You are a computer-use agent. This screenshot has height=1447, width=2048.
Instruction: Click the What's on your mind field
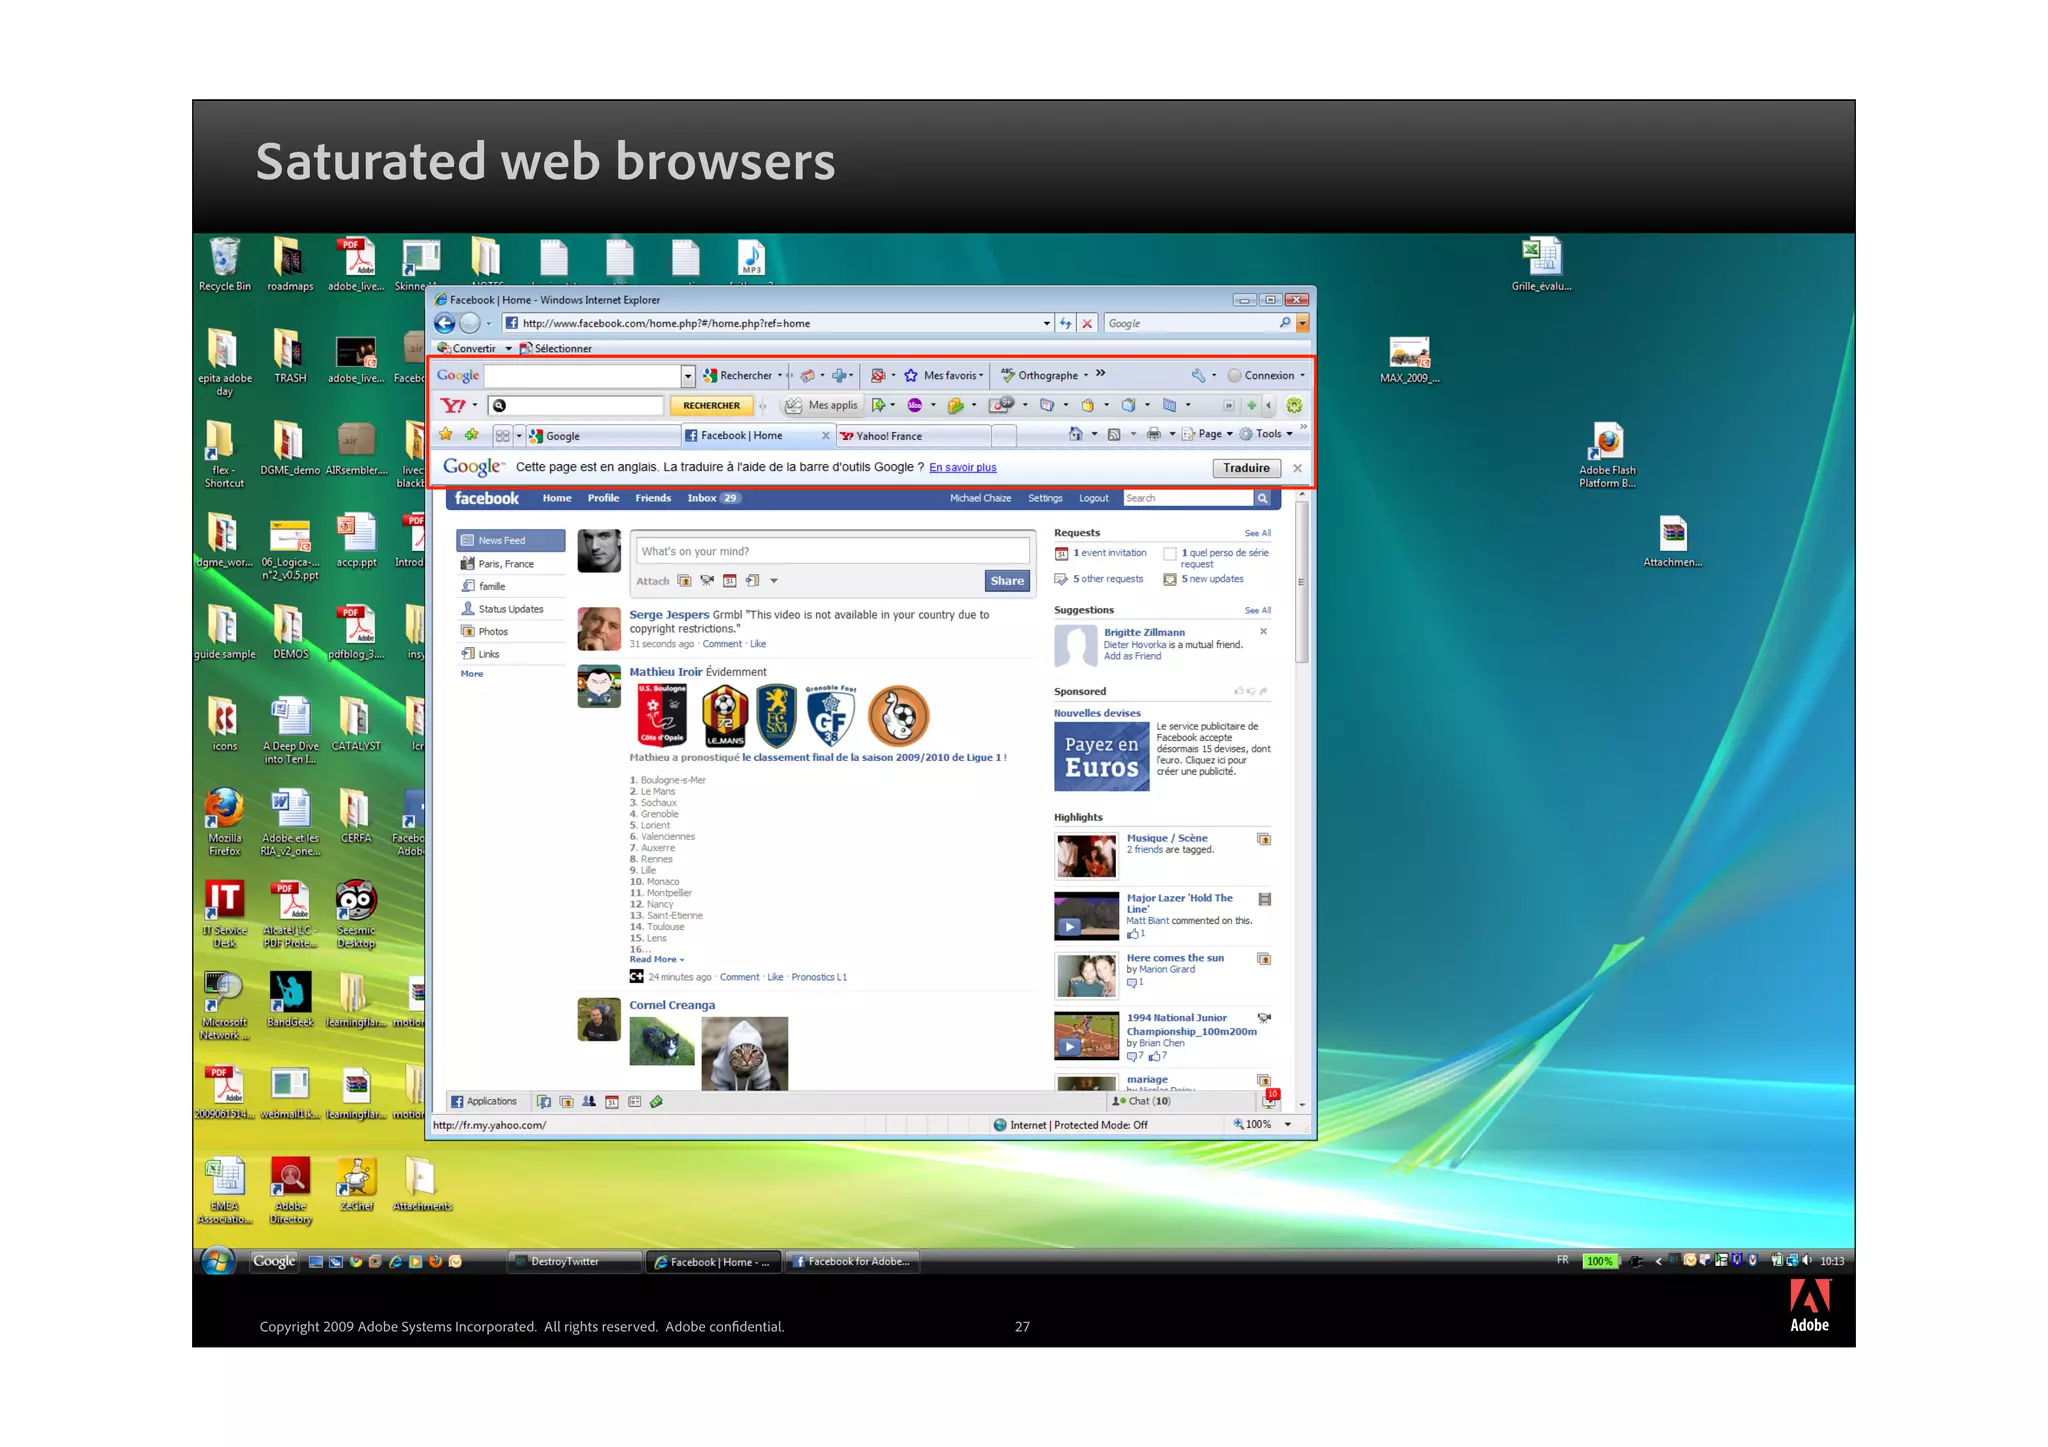coord(832,551)
